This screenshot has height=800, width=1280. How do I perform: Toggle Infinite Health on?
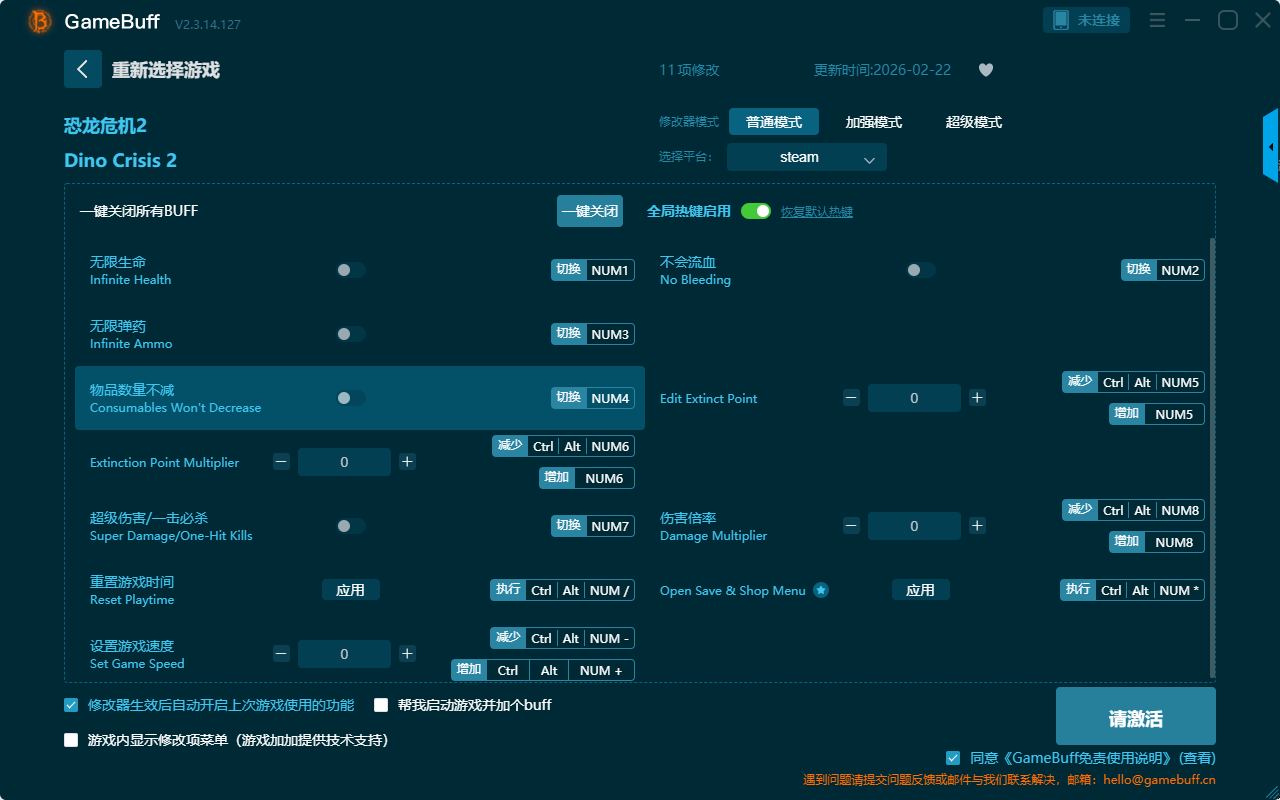coord(350,270)
